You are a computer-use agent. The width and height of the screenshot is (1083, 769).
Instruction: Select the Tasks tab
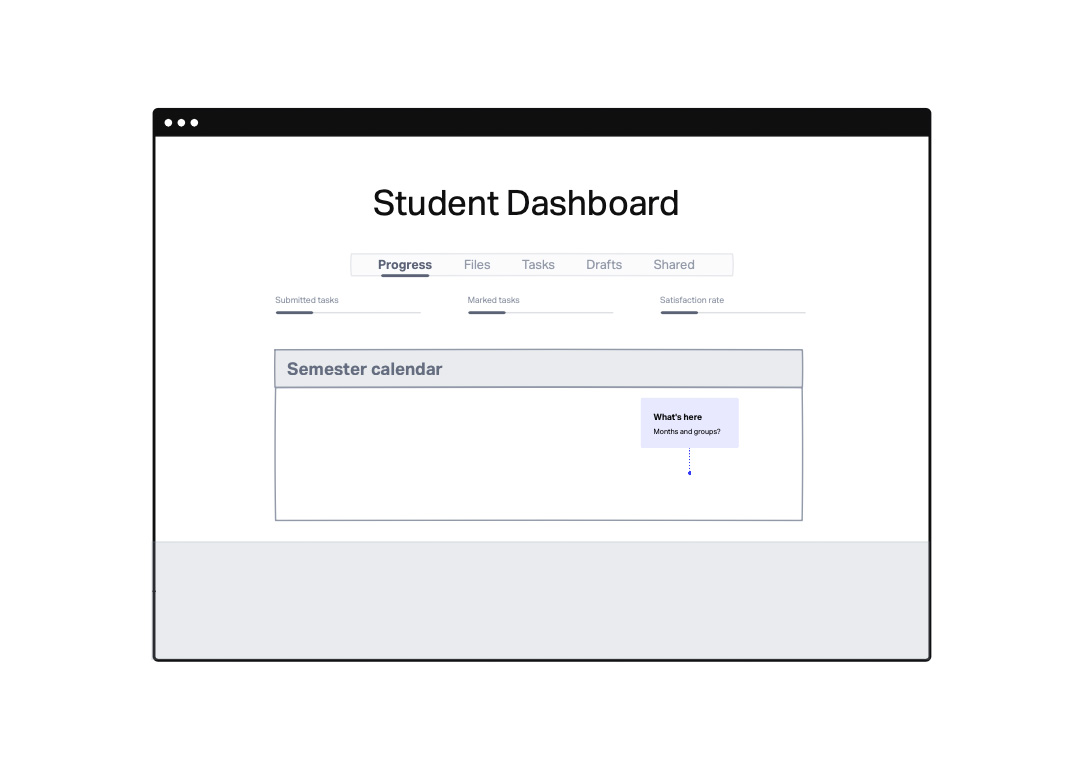(x=538, y=265)
